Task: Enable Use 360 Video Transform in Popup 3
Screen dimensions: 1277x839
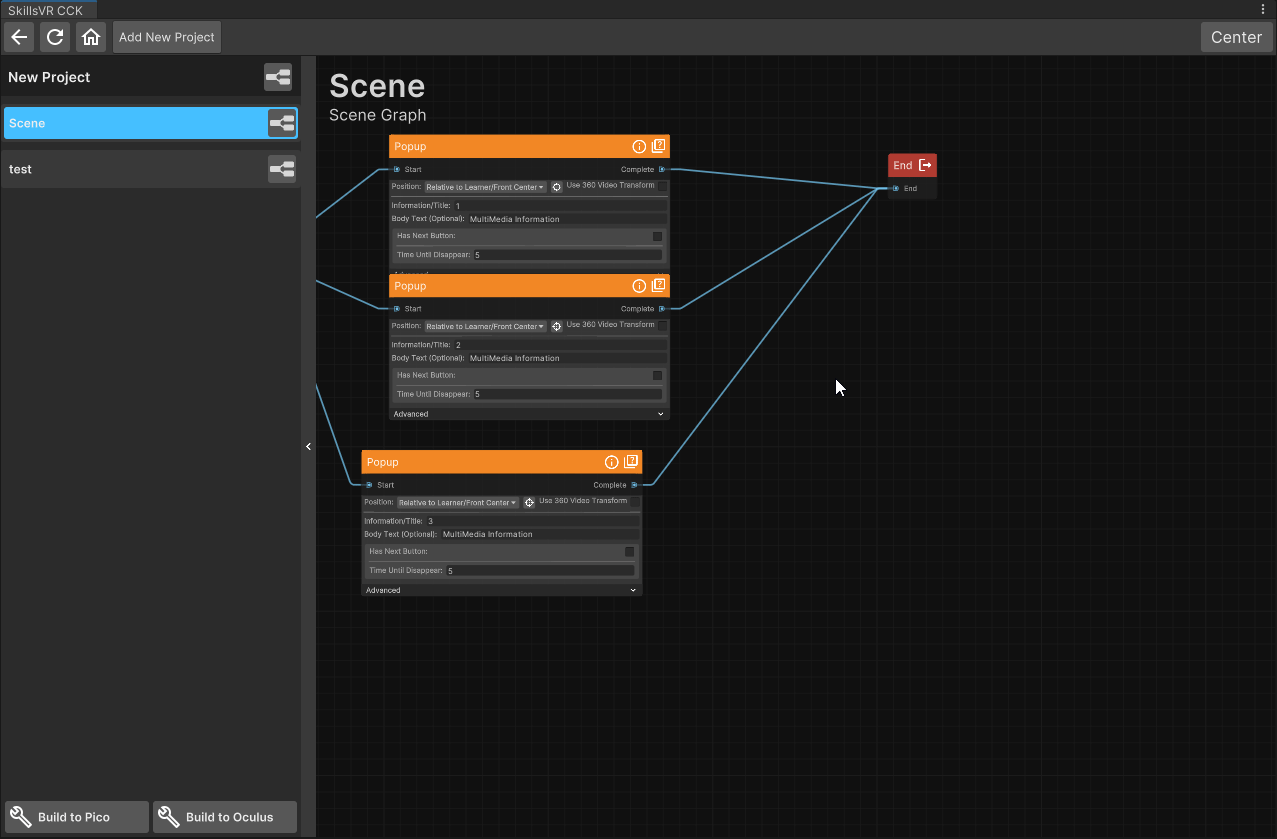Action: [635, 501]
